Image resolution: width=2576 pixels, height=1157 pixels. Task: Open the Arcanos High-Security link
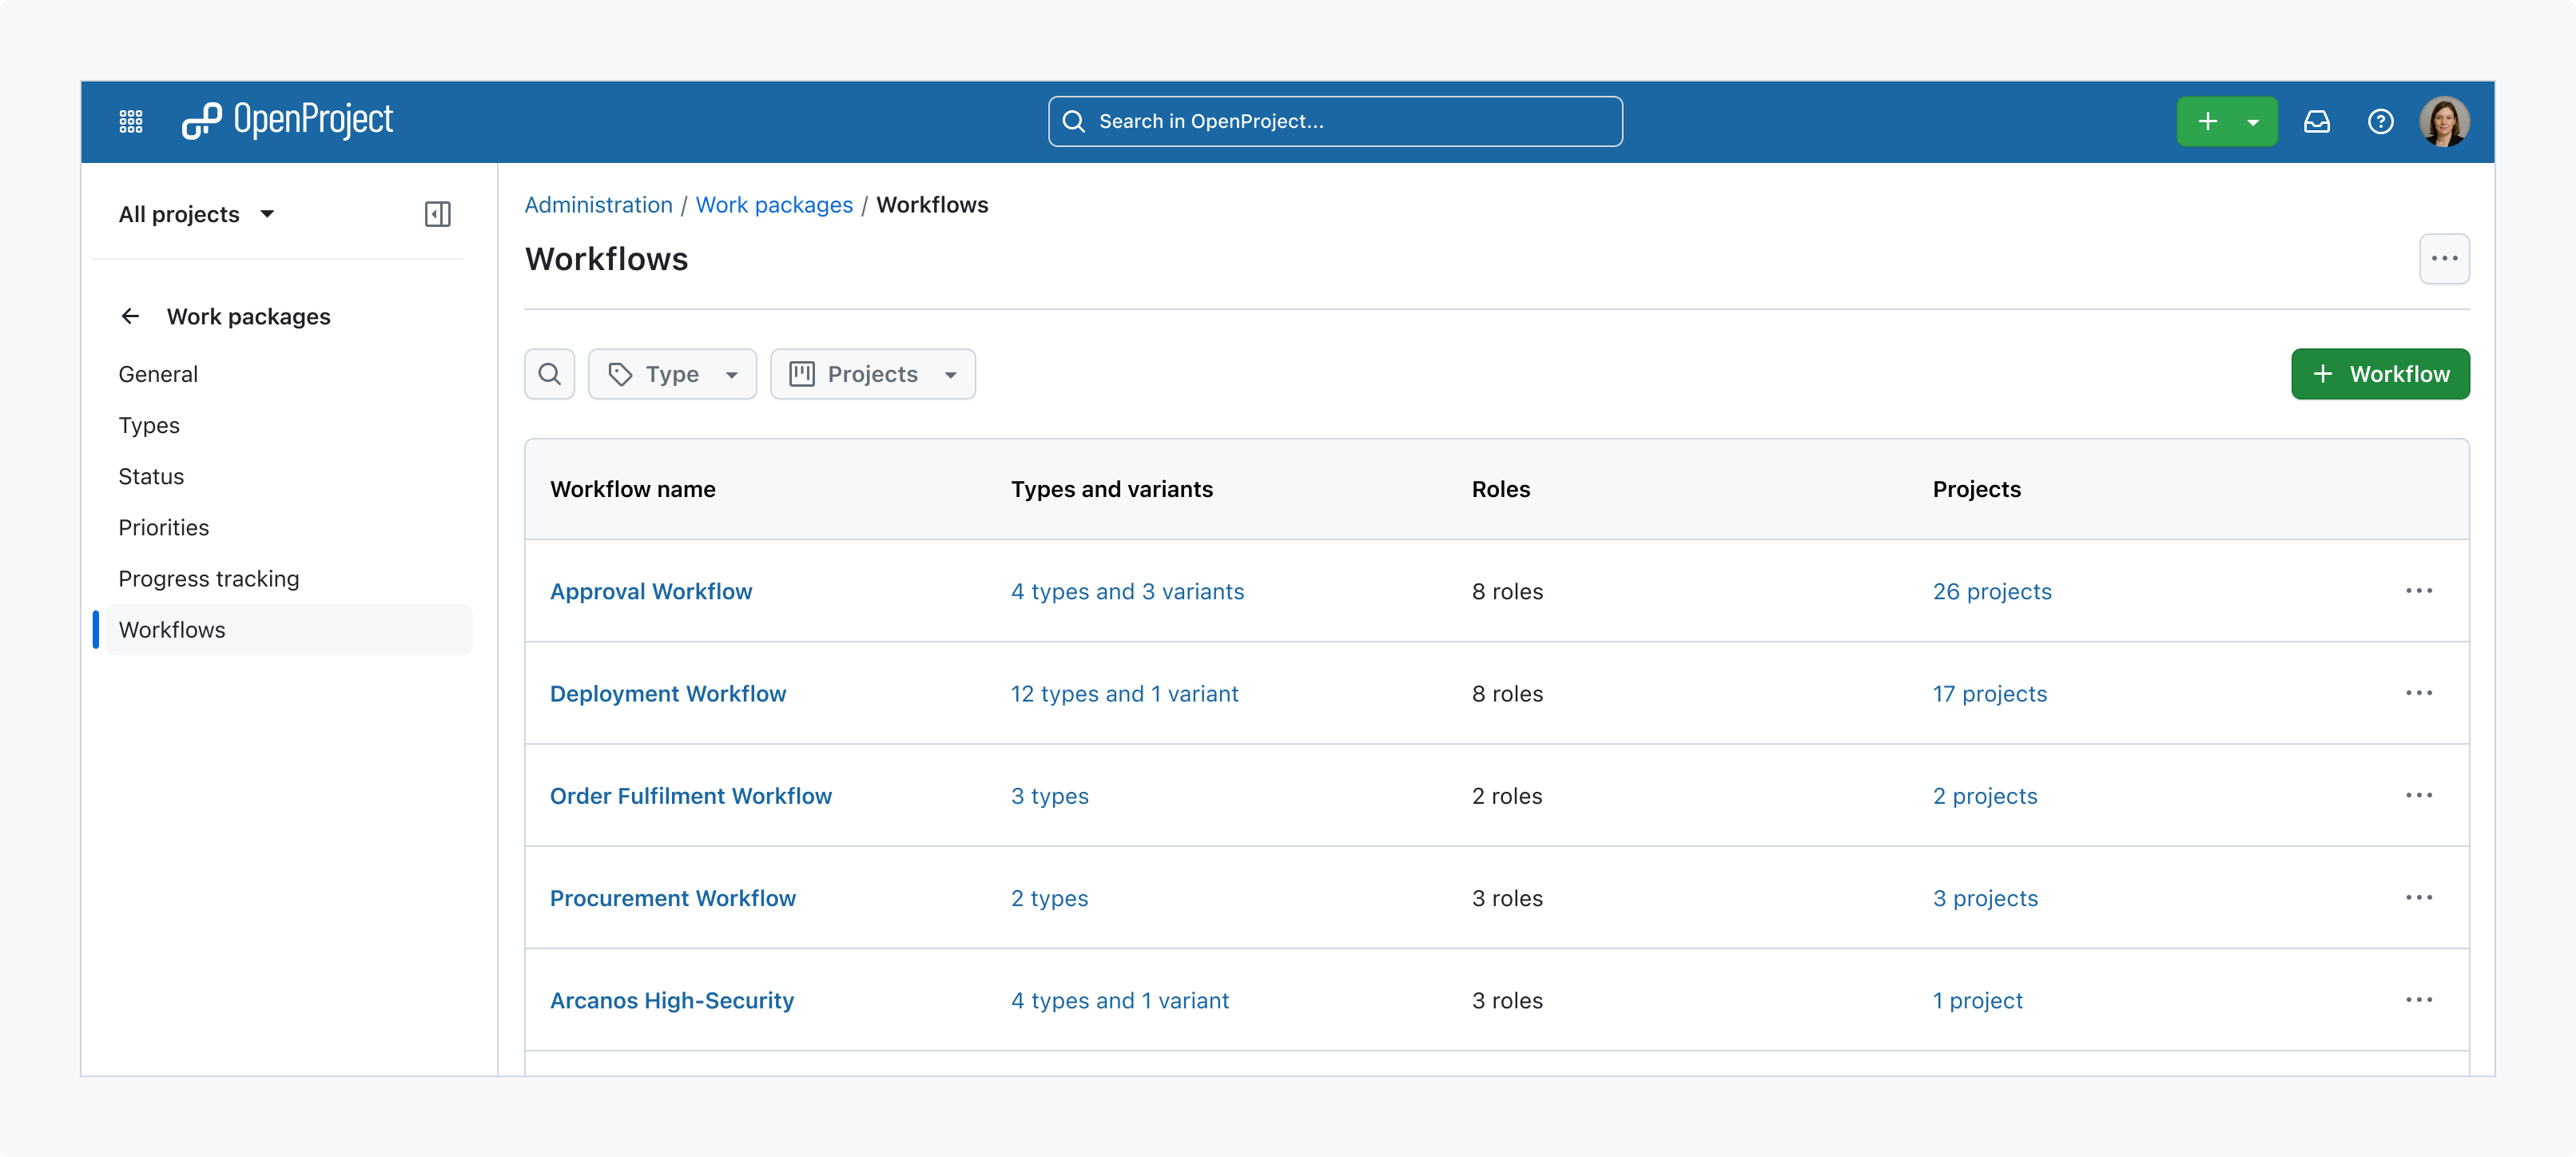(672, 1000)
